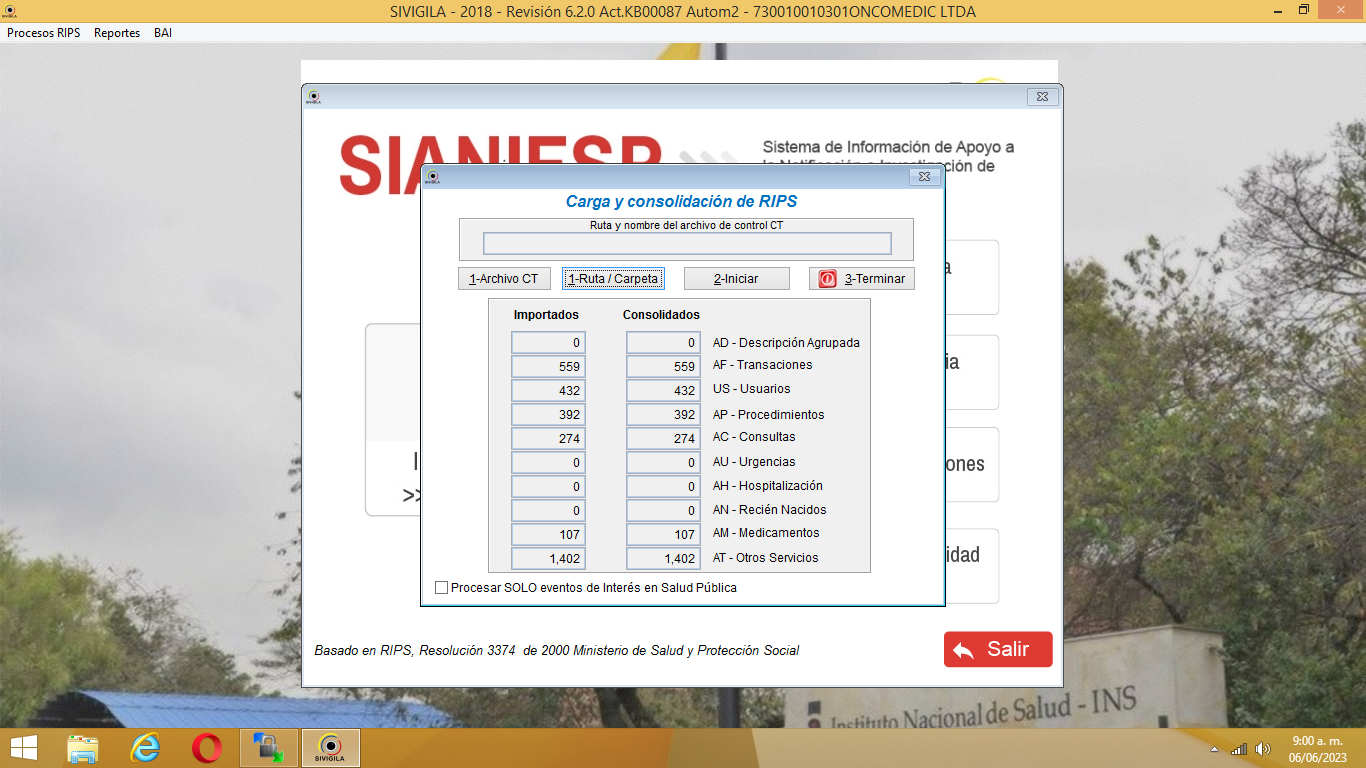Image resolution: width=1366 pixels, height=768 pixels.
Task: Open Opera browser from the taskbar
Action: tap(207, 748)
